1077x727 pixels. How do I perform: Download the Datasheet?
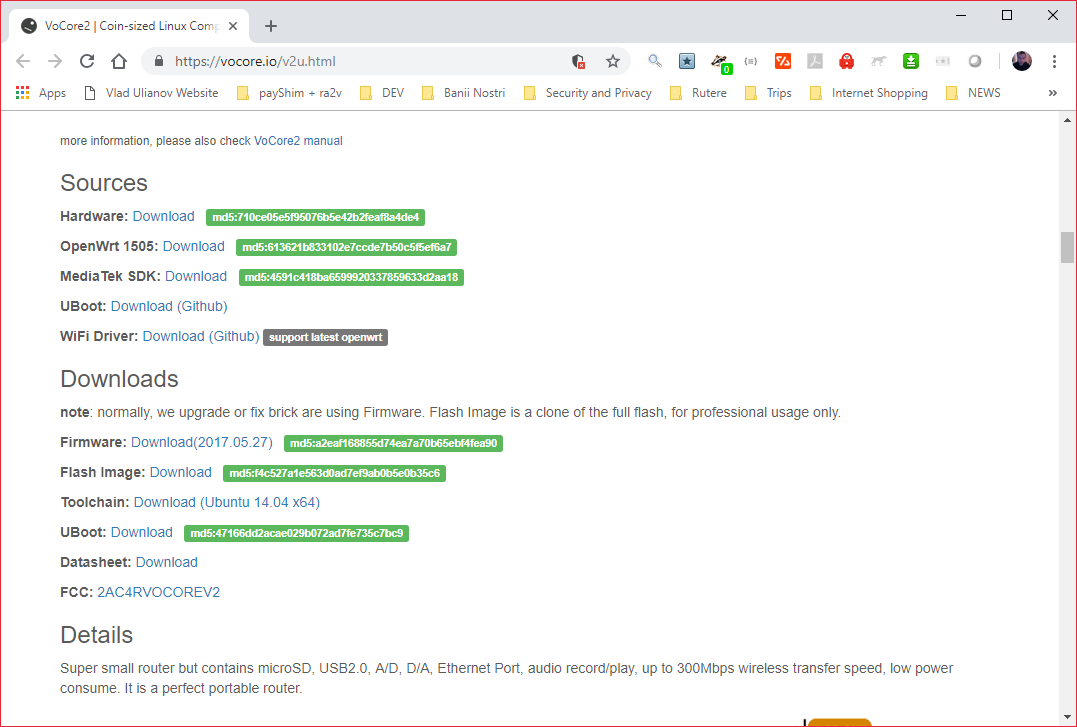point(167,563)
